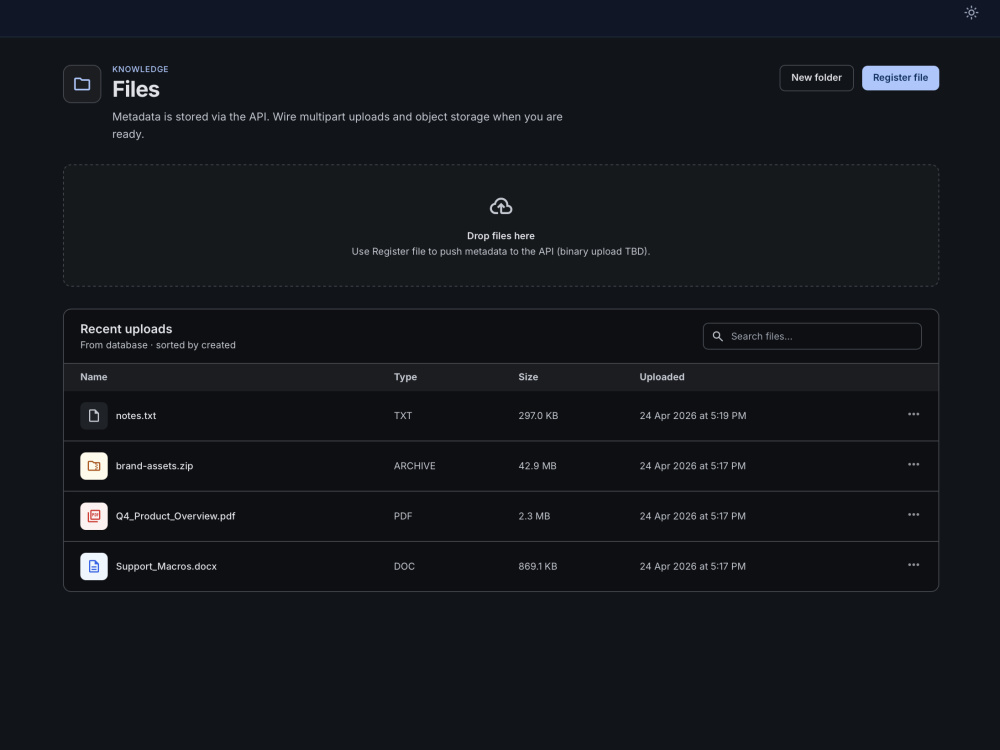Image resolution: width=1000 pixels, height=750 pixels.
Task: Click the DOC type cell
Action: pos(404,566)
